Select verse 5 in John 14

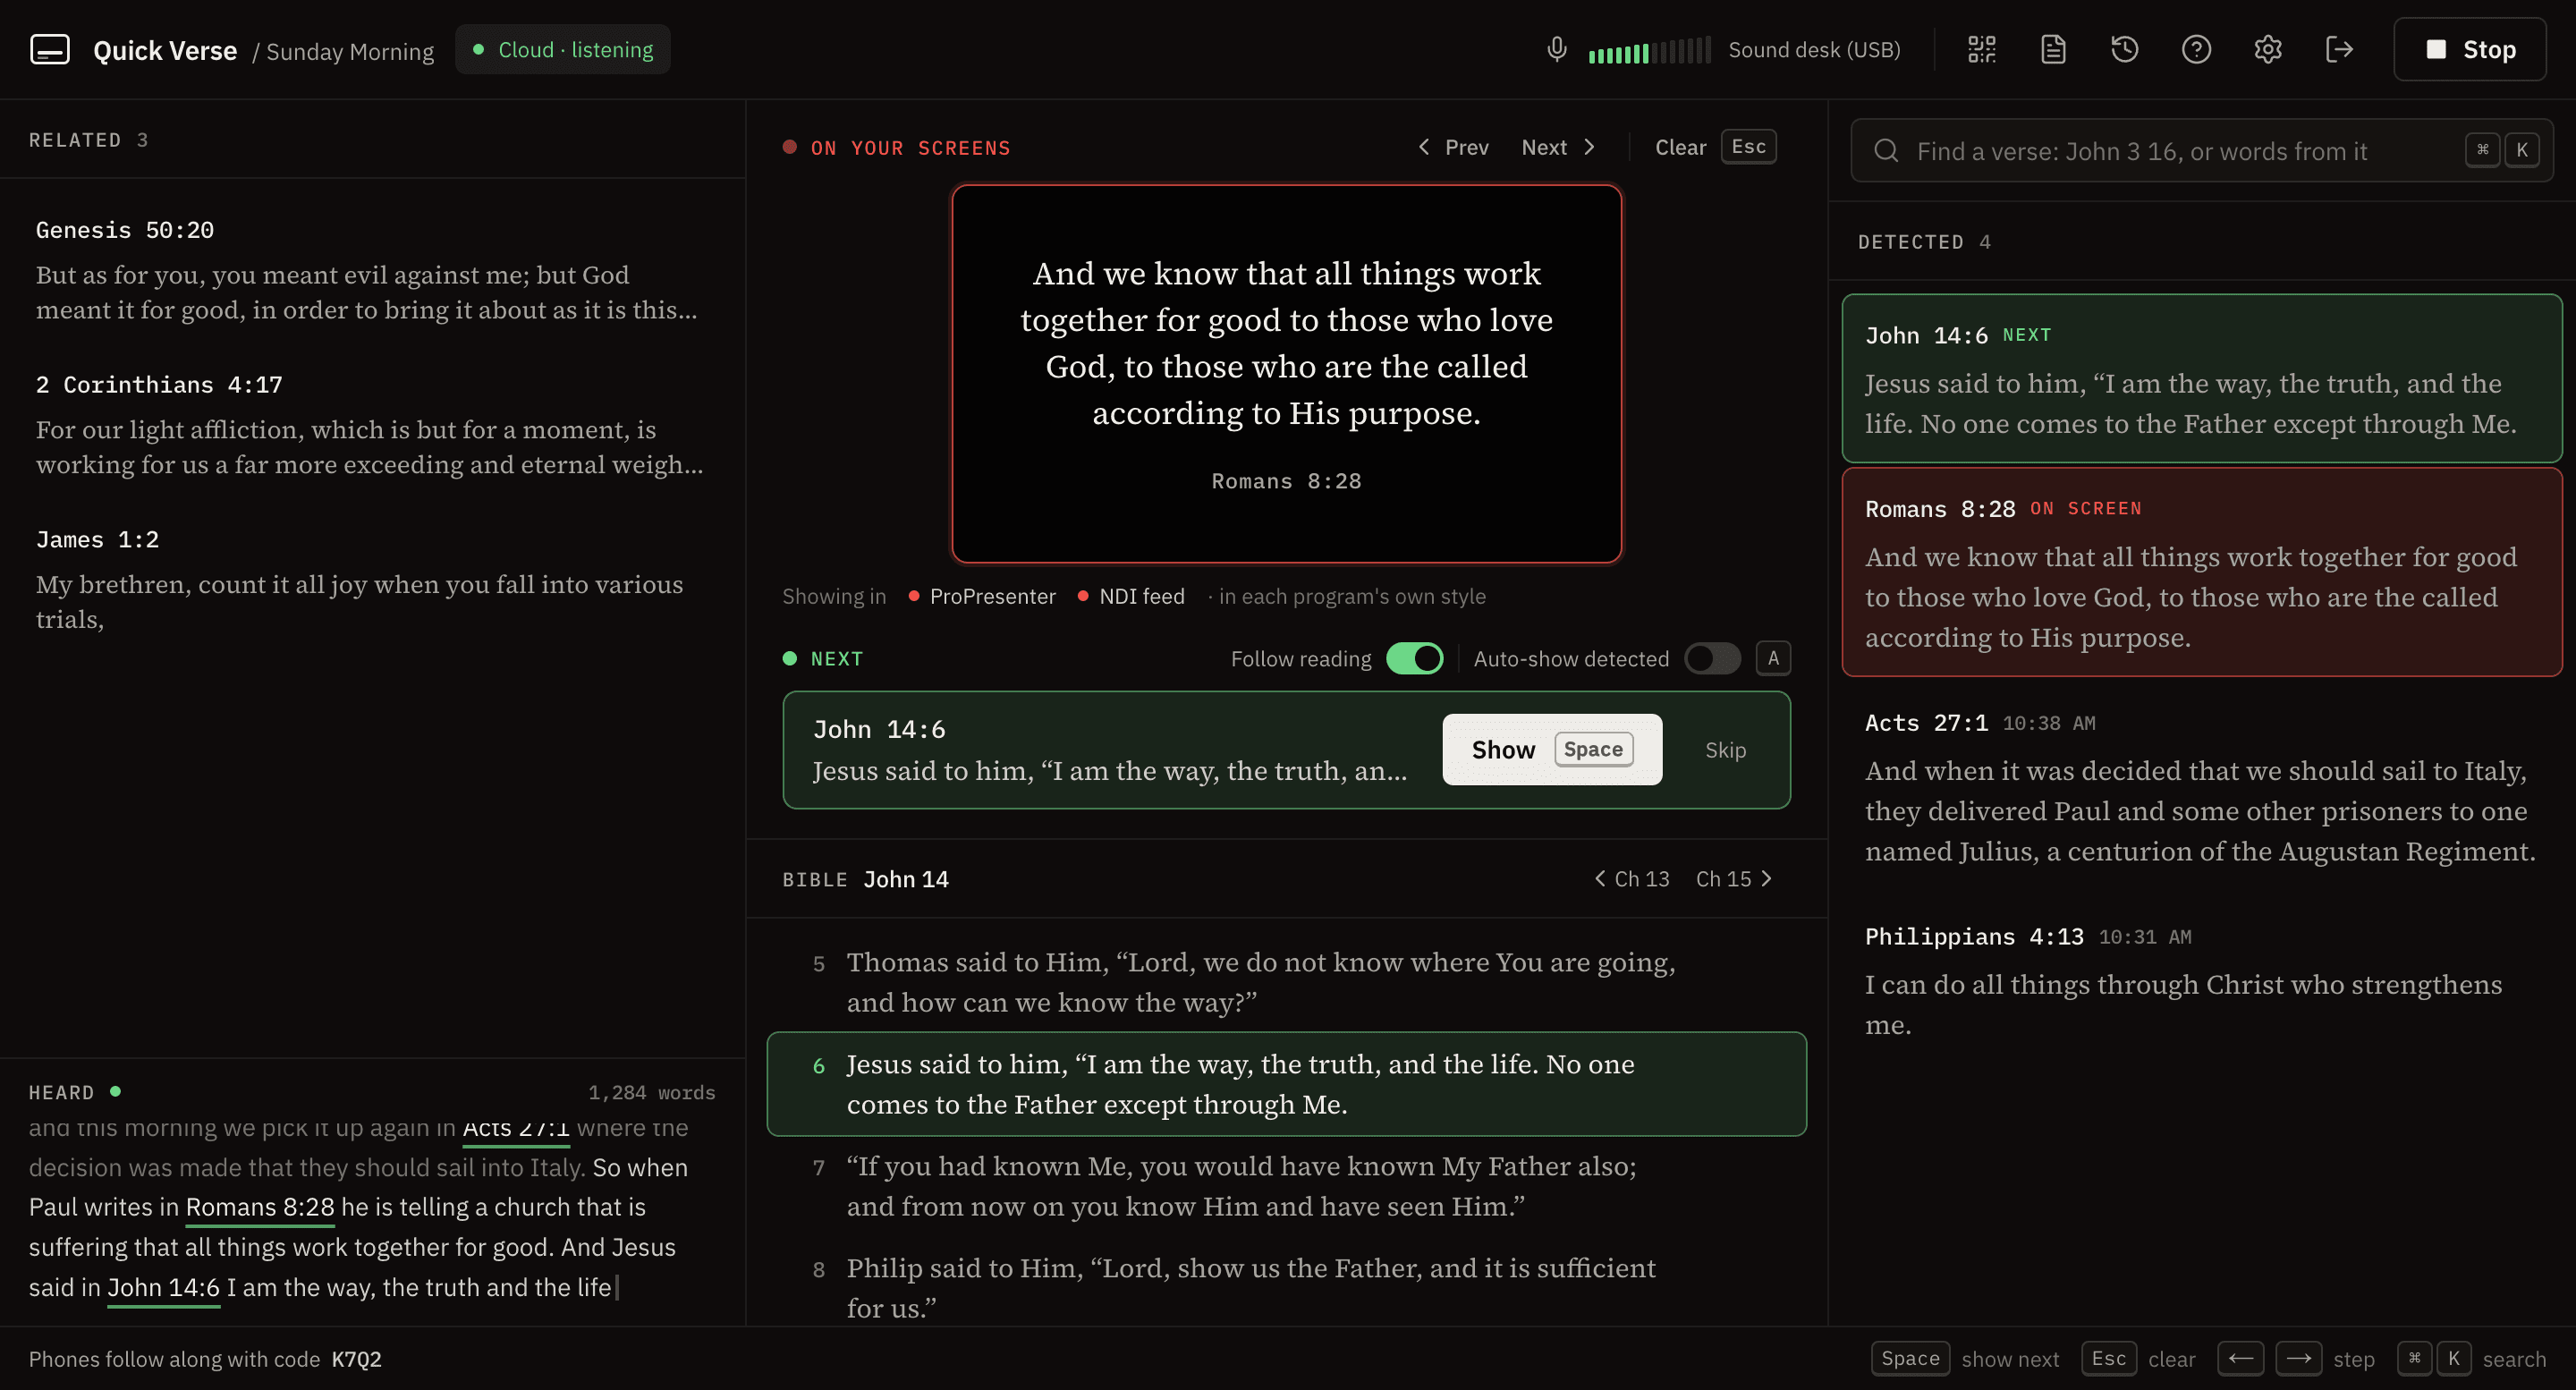pyautogui.click(x=1286, y=981)
